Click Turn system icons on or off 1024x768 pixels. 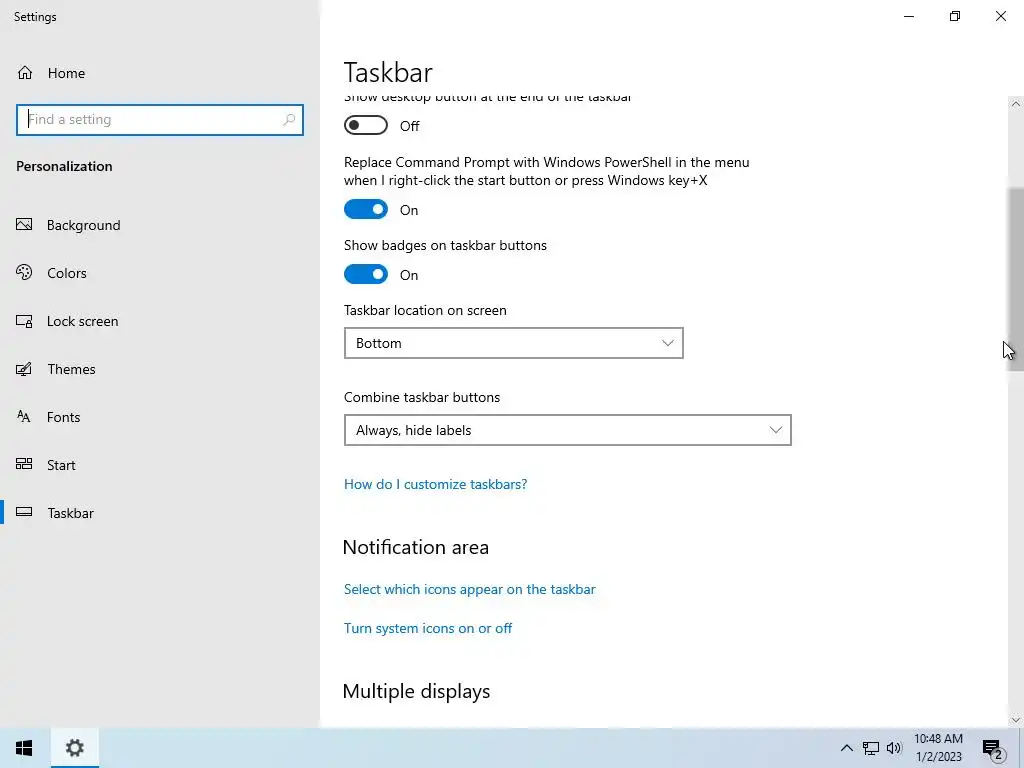click(428, 628)
